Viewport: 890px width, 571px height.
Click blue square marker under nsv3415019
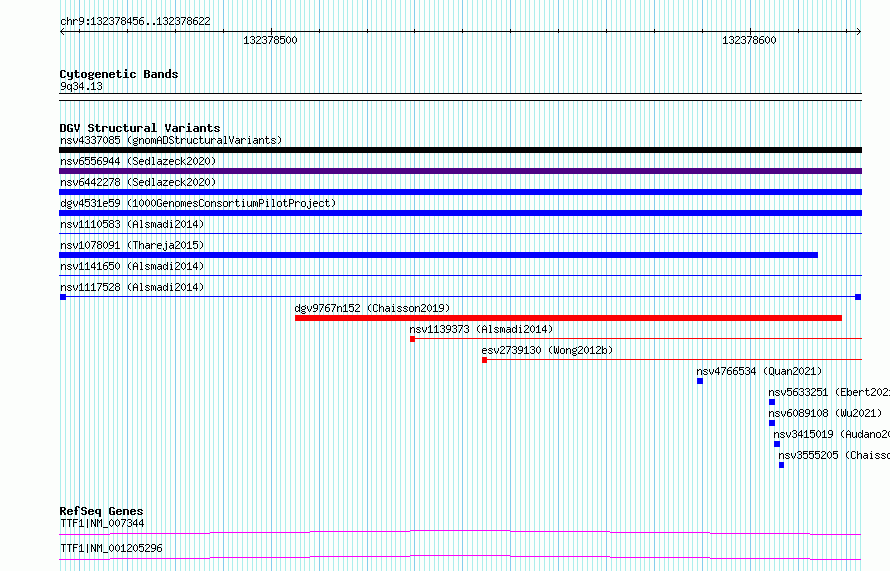[x=777, y=444]
